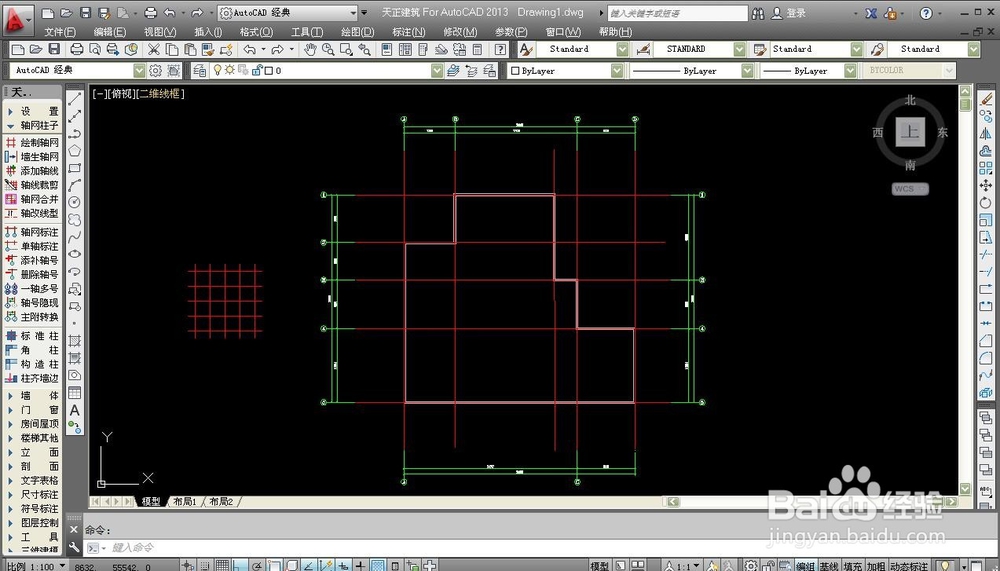The width and height of the screenshot is (1000, 571).
Task: Toggle 基线 in the status bar
Action: pos(829,566)
